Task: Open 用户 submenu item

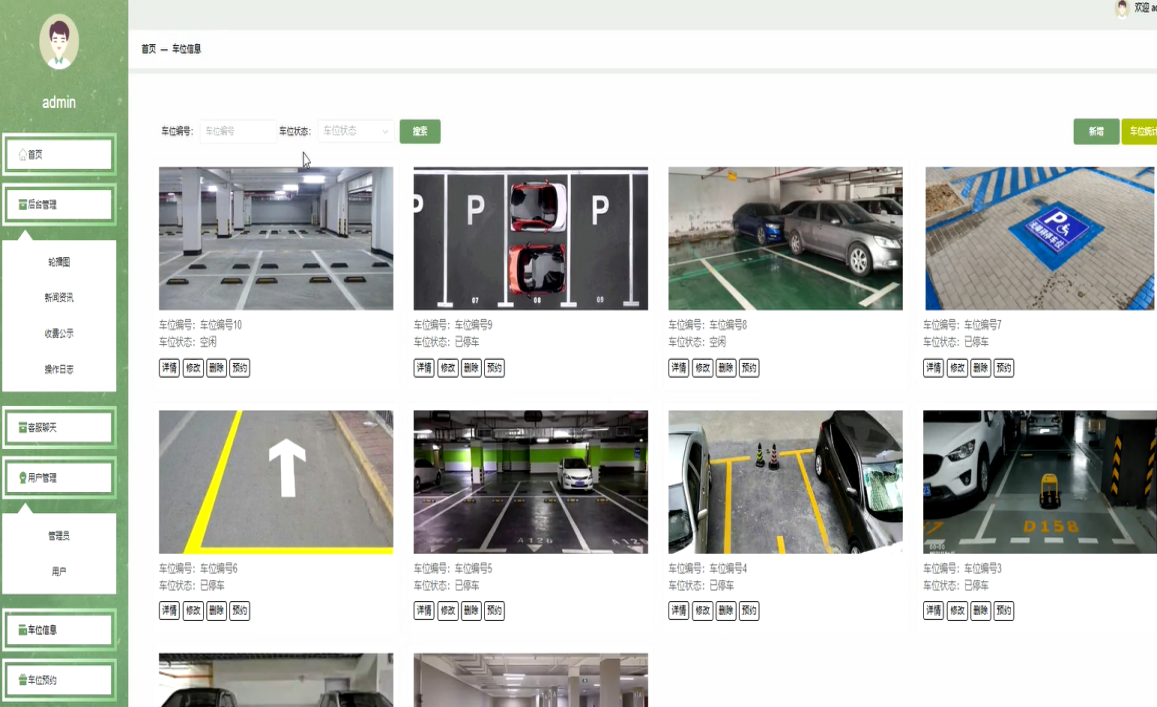Action: pyautogui.click(x=59, y=571)
